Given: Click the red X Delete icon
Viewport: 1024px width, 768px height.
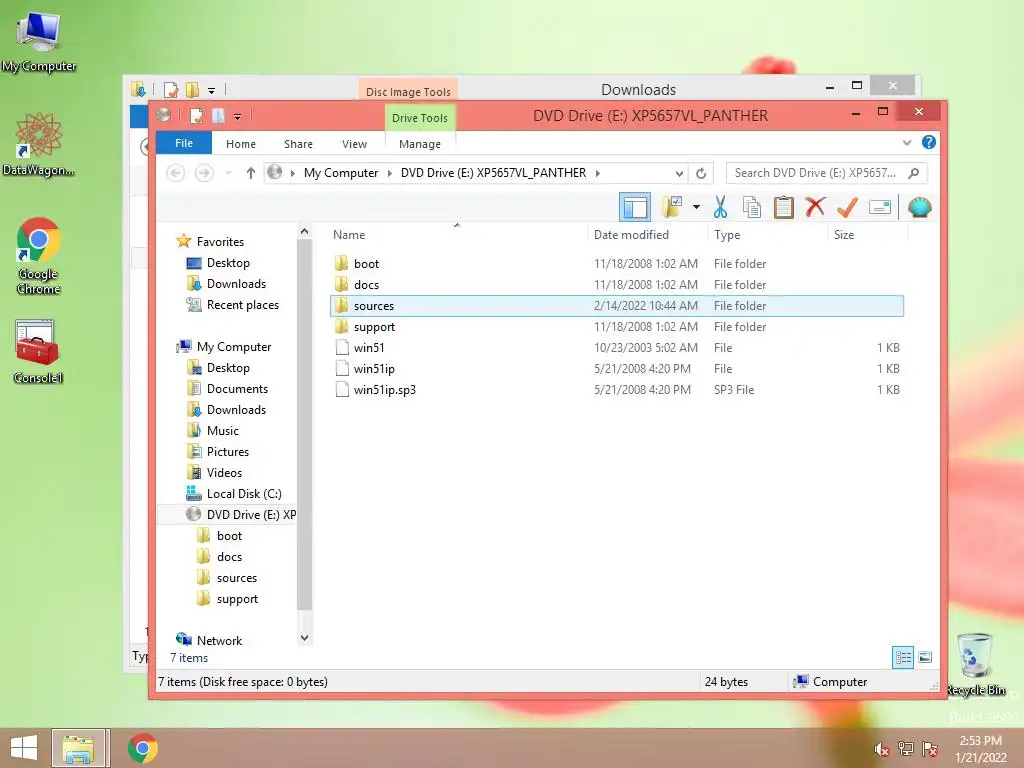Looking at the screenshot, I should [x=815, y=208].
